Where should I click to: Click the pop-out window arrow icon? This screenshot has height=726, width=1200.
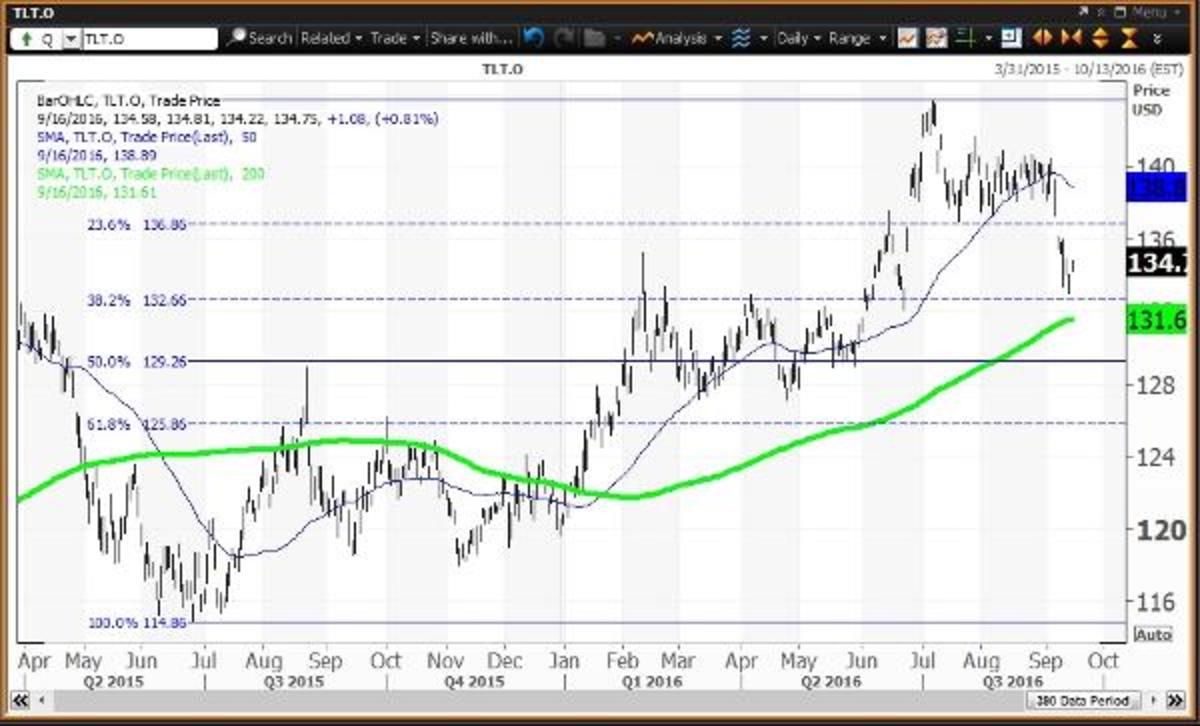coord(1082,12)
